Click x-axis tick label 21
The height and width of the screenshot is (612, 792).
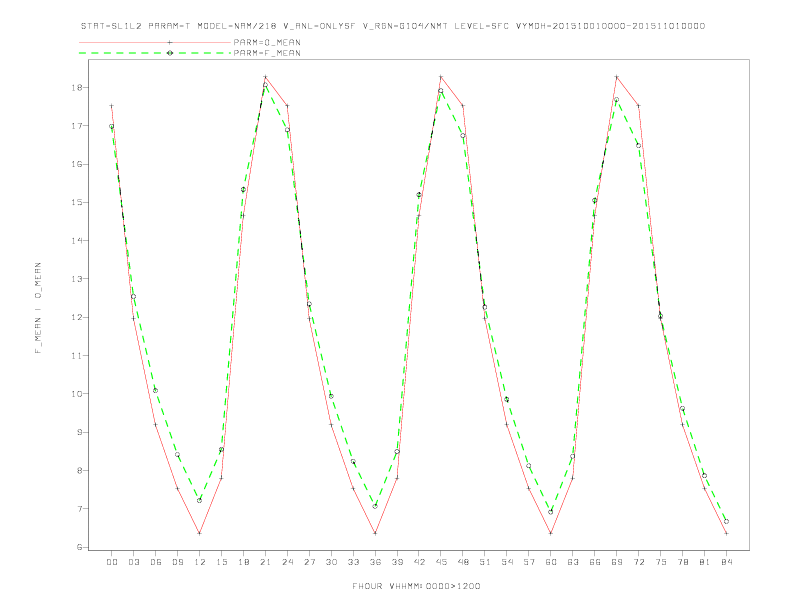click(x=265, y=562)
